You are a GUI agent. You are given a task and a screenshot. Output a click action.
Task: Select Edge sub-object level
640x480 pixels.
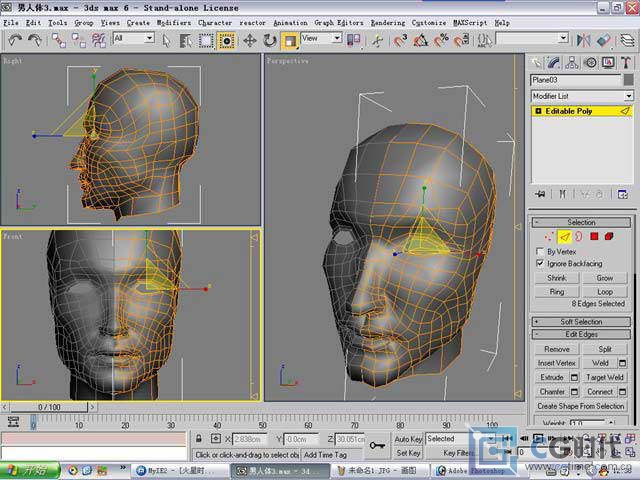[x=564, y=236]
